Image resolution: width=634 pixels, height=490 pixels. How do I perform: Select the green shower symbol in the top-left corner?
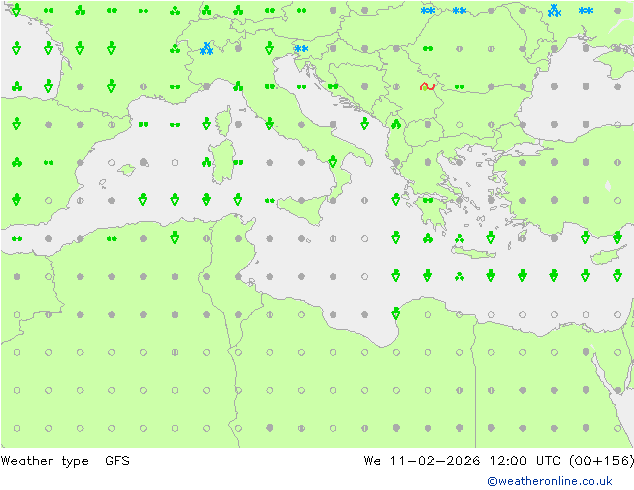(x=17, y=10)
